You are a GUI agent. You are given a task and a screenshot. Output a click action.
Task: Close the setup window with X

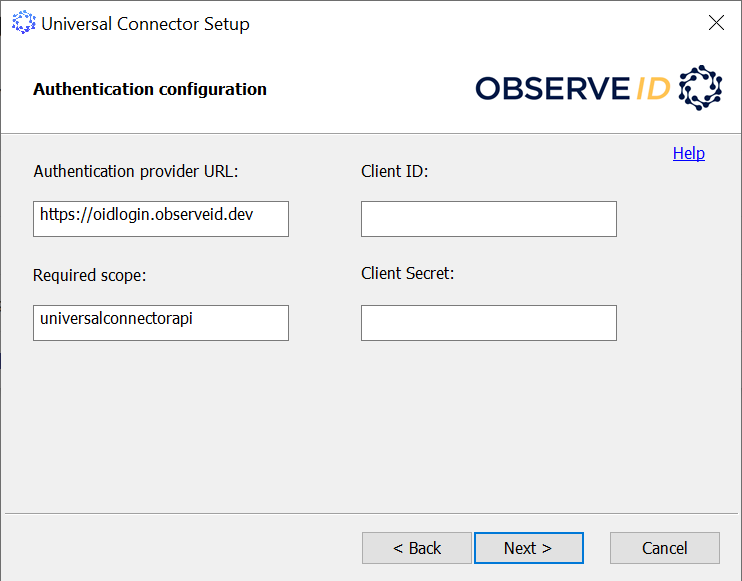716,23
